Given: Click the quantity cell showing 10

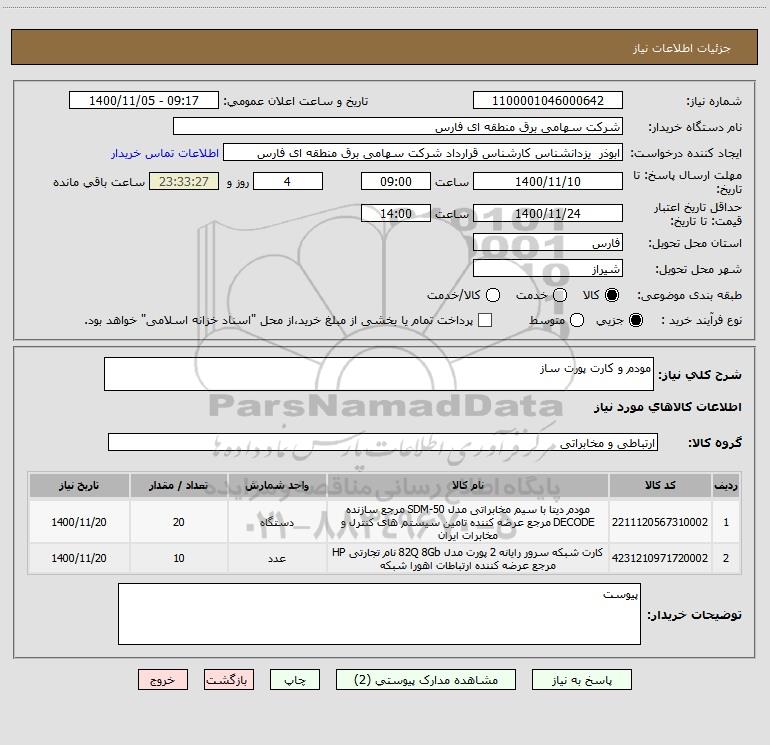Looking at the screenshot, I should 178,558.
